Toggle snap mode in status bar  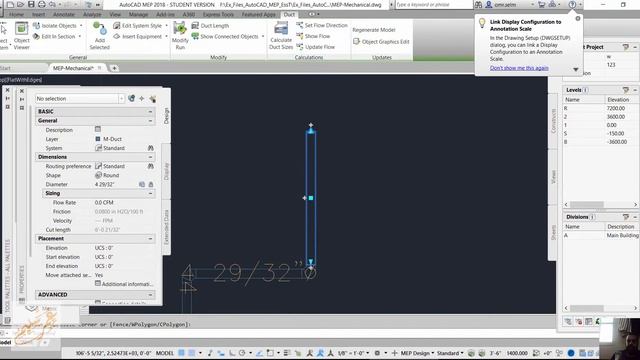tap(191, 353)
